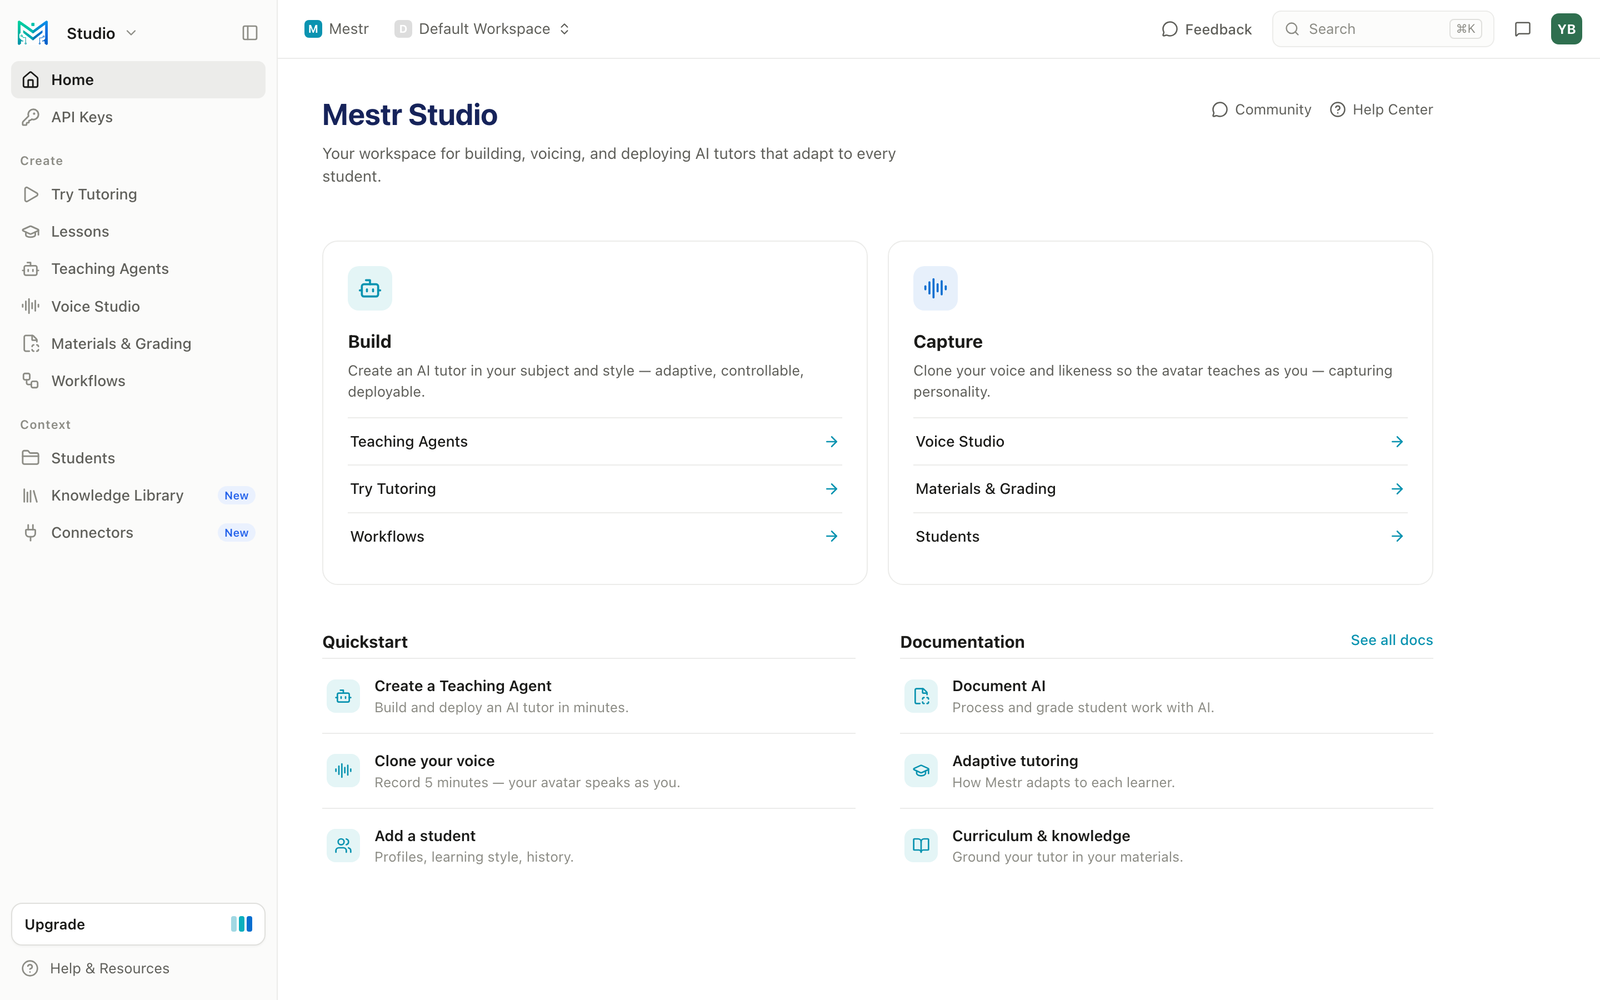Click the Workflows sidebar icon
This screenshot has height=1000, width=1600.
31,381
